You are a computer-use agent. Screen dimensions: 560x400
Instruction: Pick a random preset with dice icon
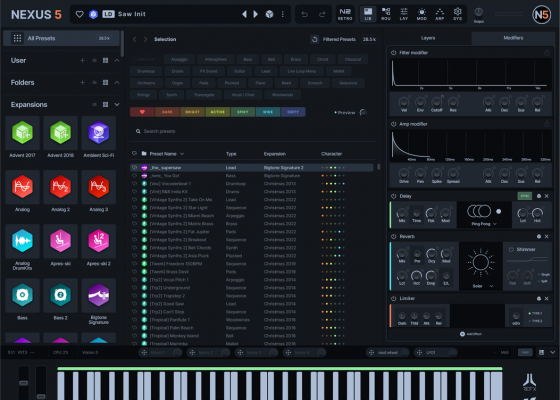[270, 14]
